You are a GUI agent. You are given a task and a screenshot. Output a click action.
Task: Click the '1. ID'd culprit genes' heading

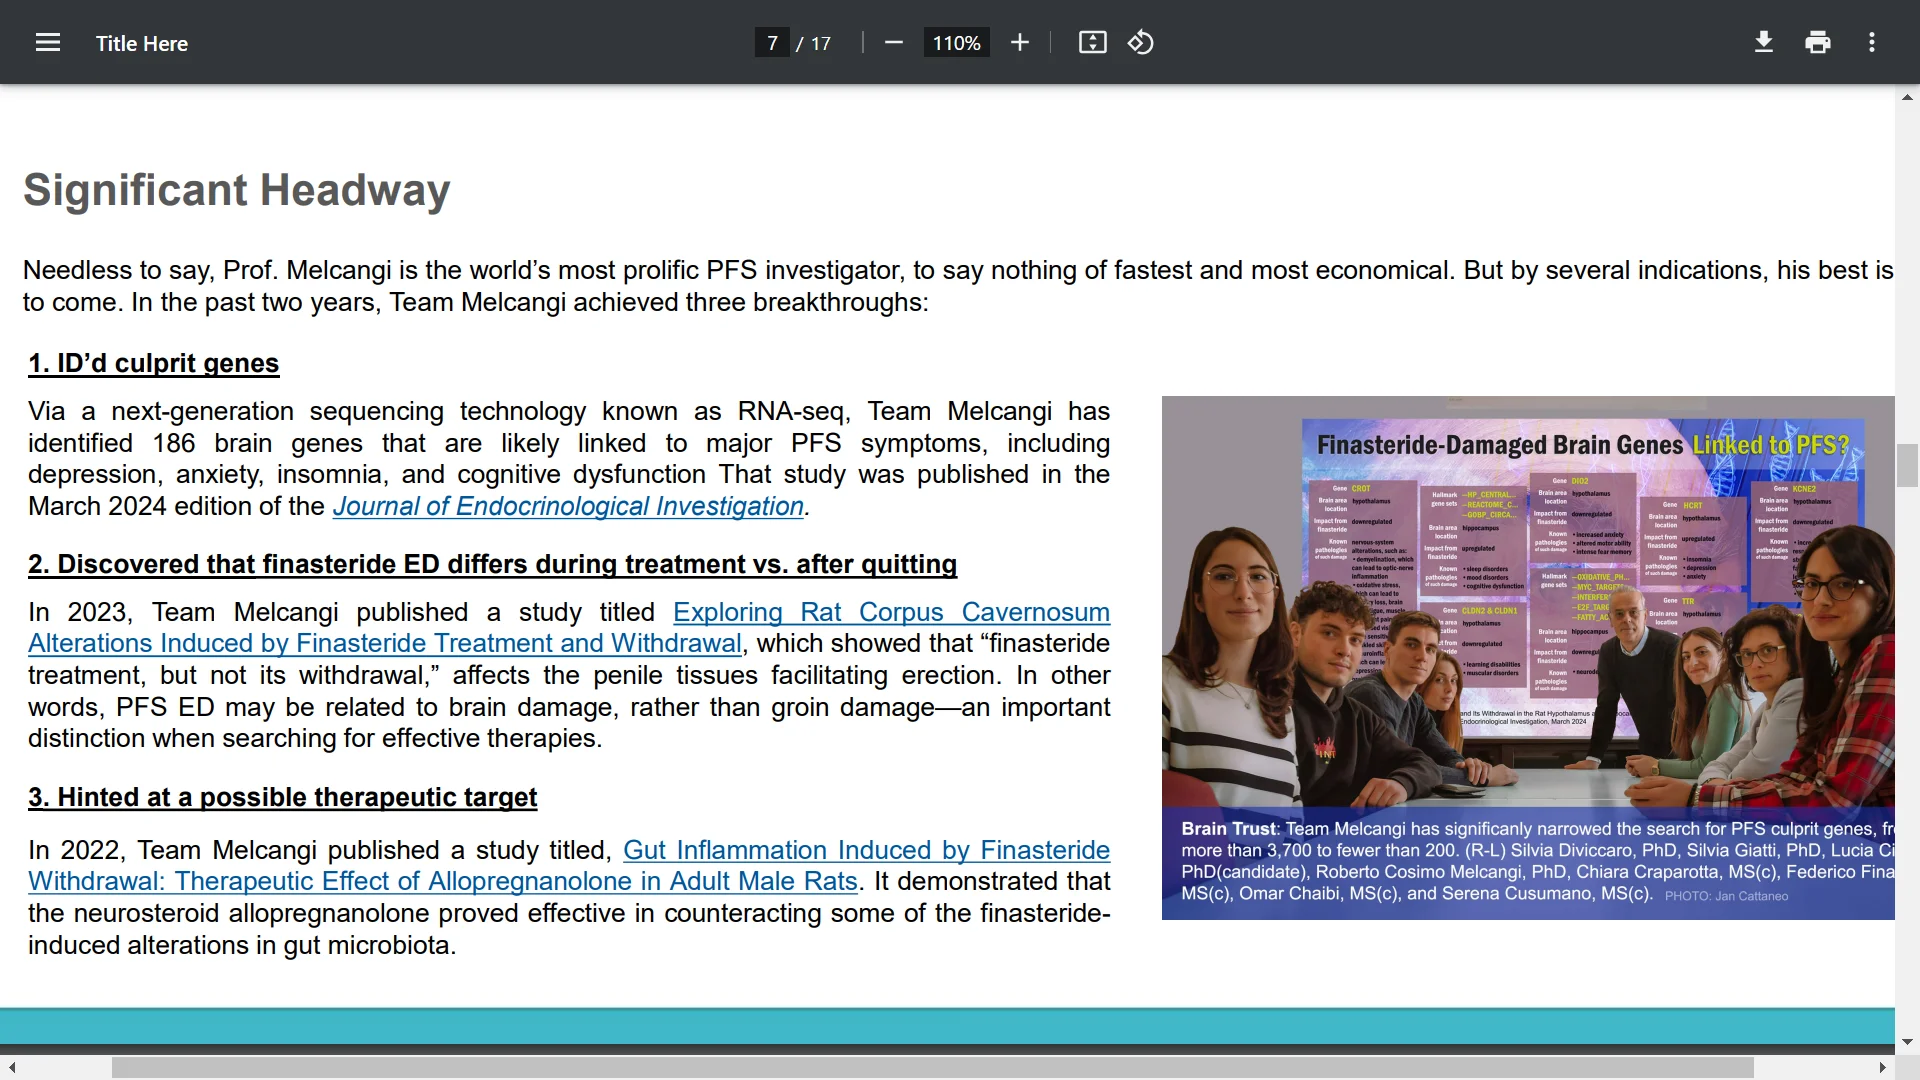[153, 363]
